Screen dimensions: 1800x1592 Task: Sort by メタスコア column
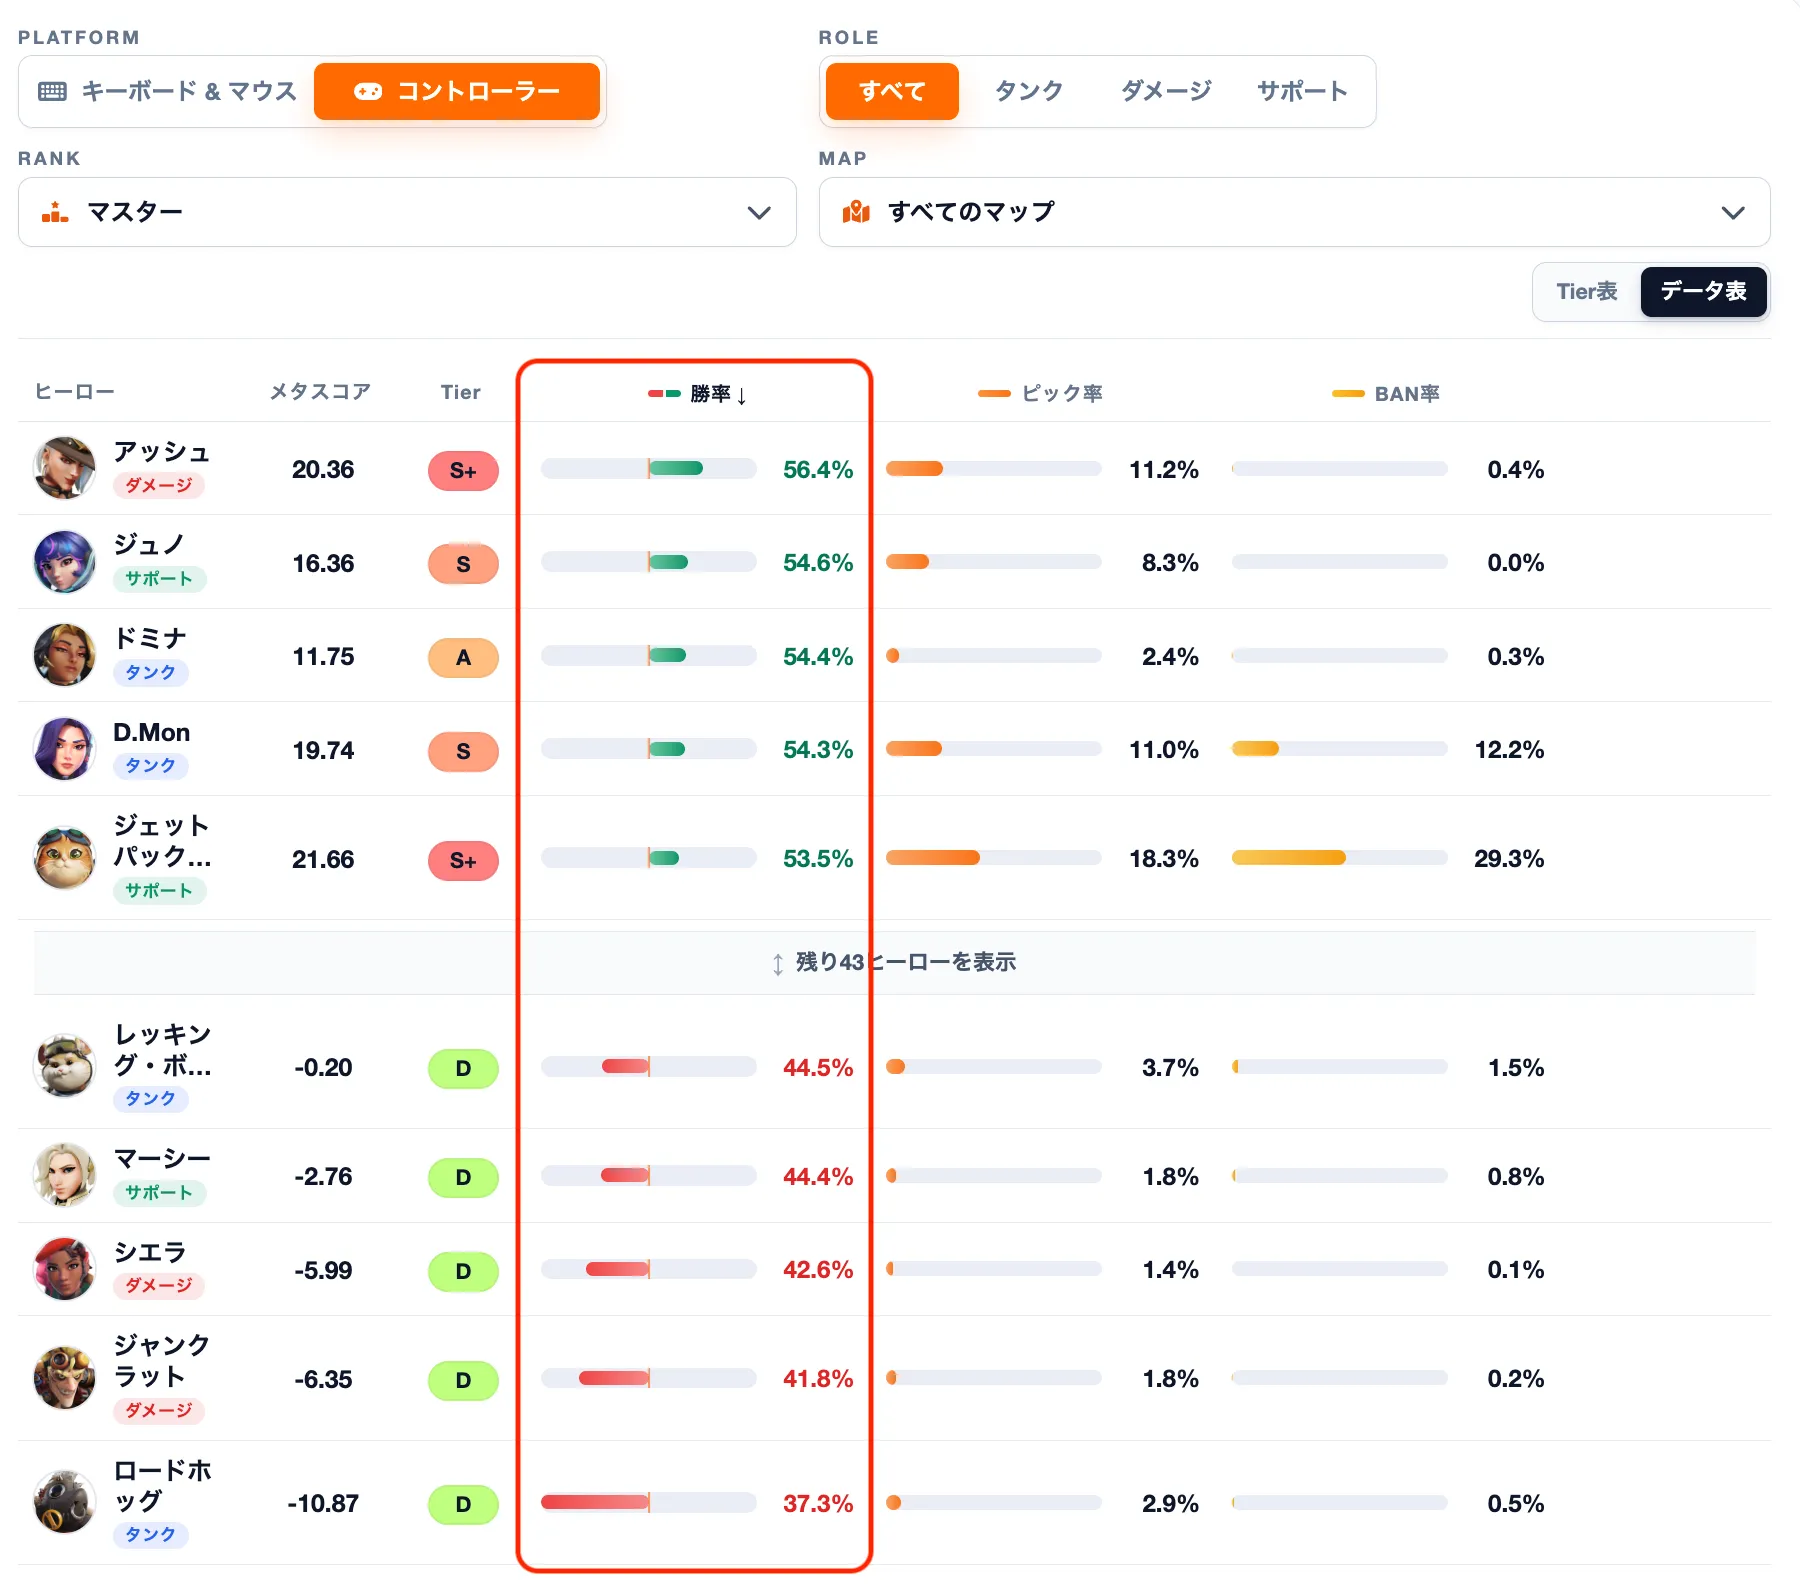click(320, 392)
